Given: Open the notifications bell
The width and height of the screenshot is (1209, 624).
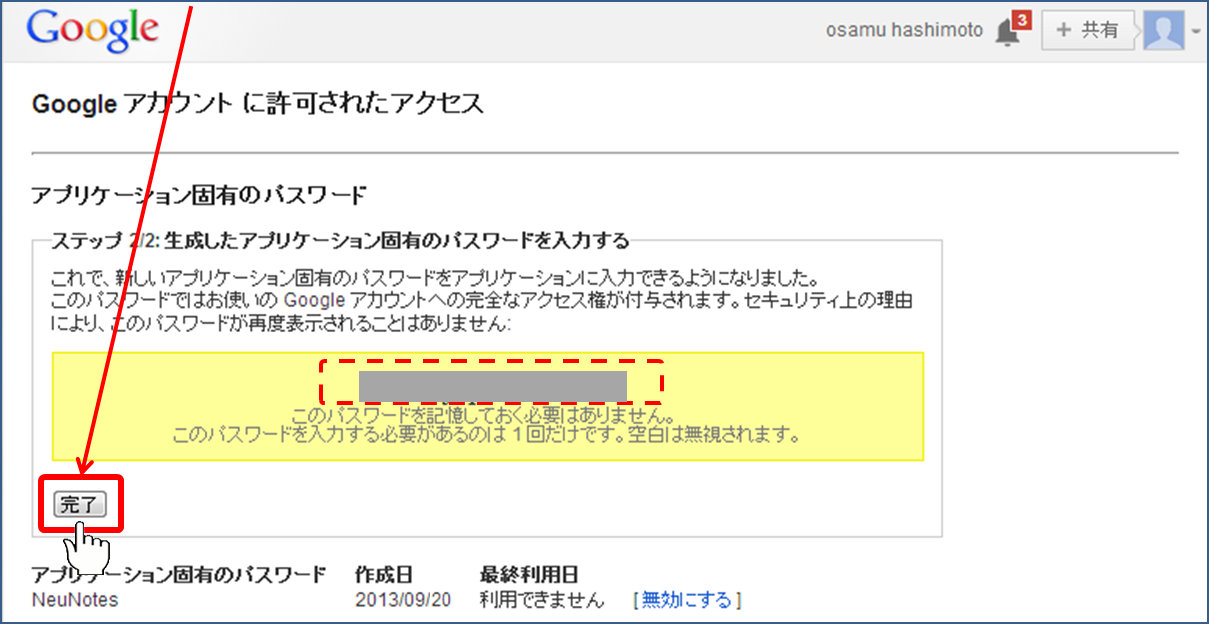Looking at the screenshot, I should tap(1007, 33).
